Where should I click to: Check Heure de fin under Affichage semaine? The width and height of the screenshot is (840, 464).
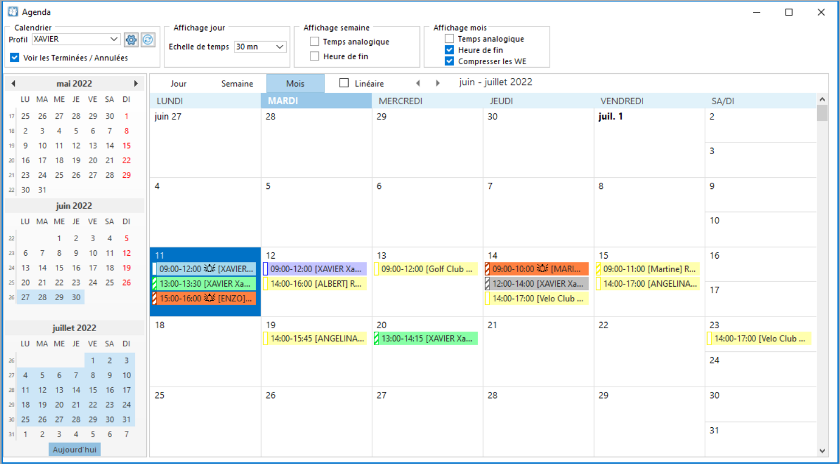314,56
